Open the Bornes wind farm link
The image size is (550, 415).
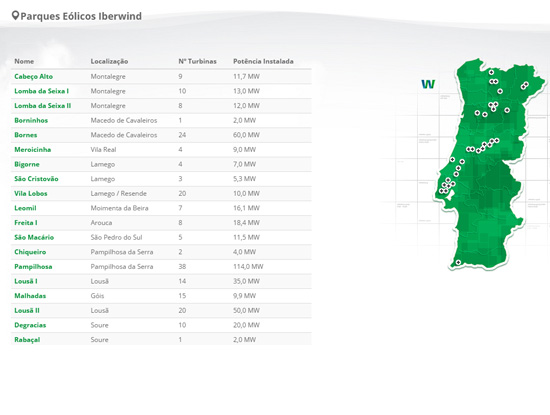pos(26,135)
